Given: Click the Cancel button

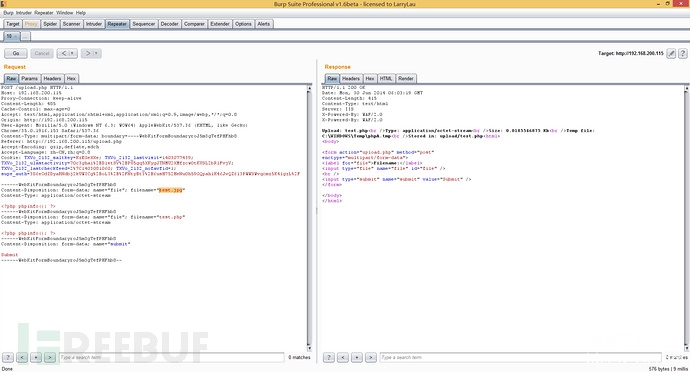Looking at the screenshot, I should pos(42,54).
